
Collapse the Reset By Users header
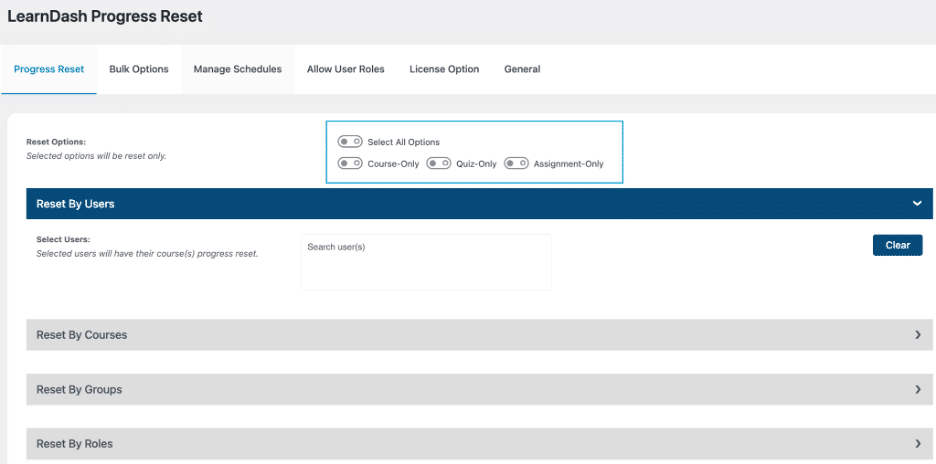pyautogui.click(x=479, y=204)
